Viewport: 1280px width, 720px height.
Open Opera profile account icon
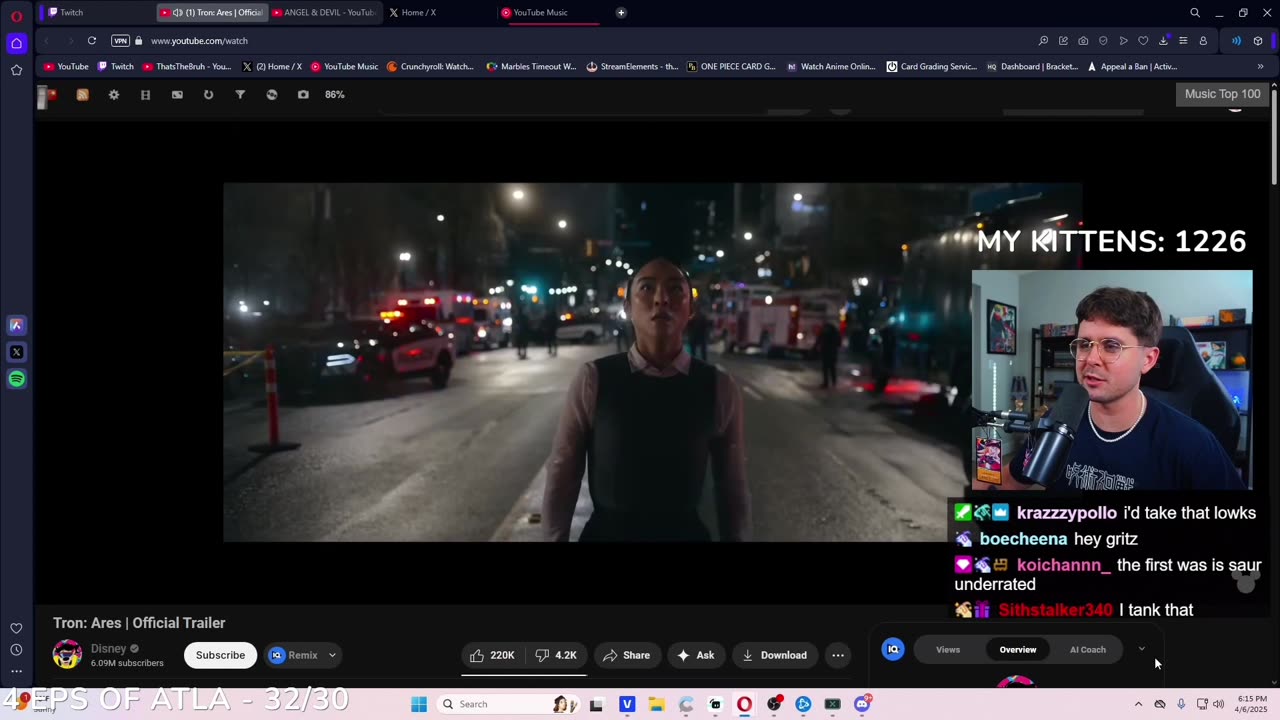coord(1203,41)
